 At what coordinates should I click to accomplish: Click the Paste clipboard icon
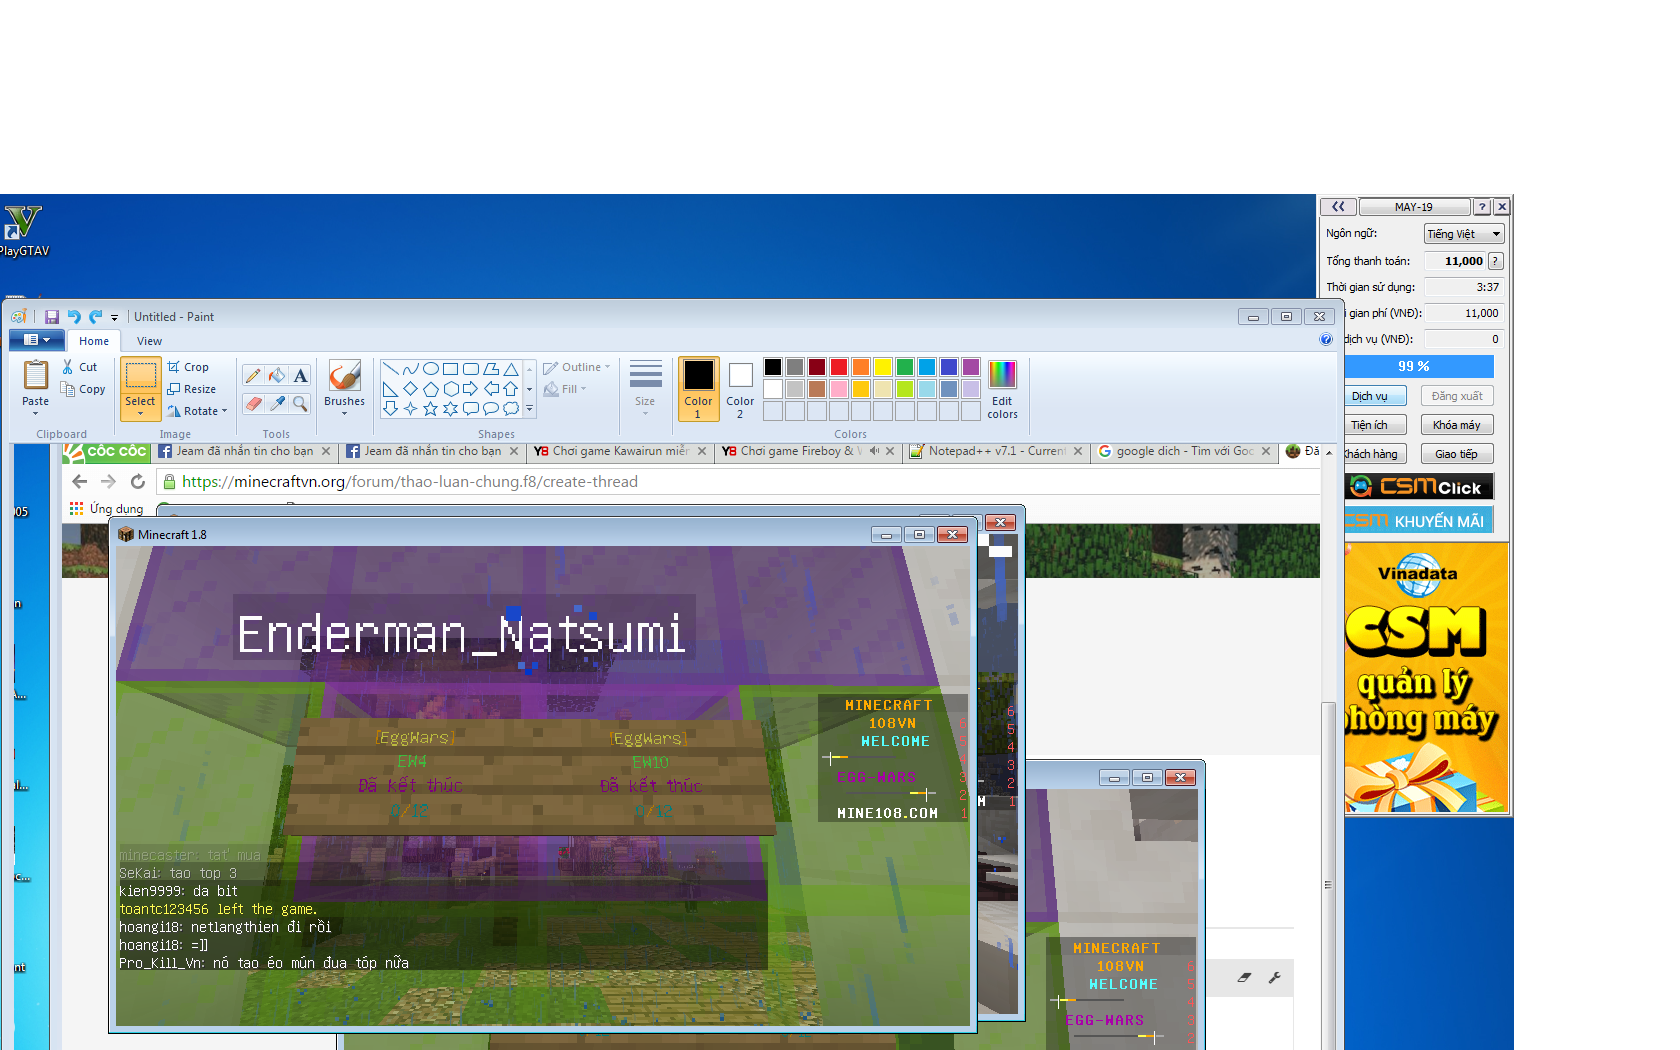pyautogui.click(x=36, y=374)
